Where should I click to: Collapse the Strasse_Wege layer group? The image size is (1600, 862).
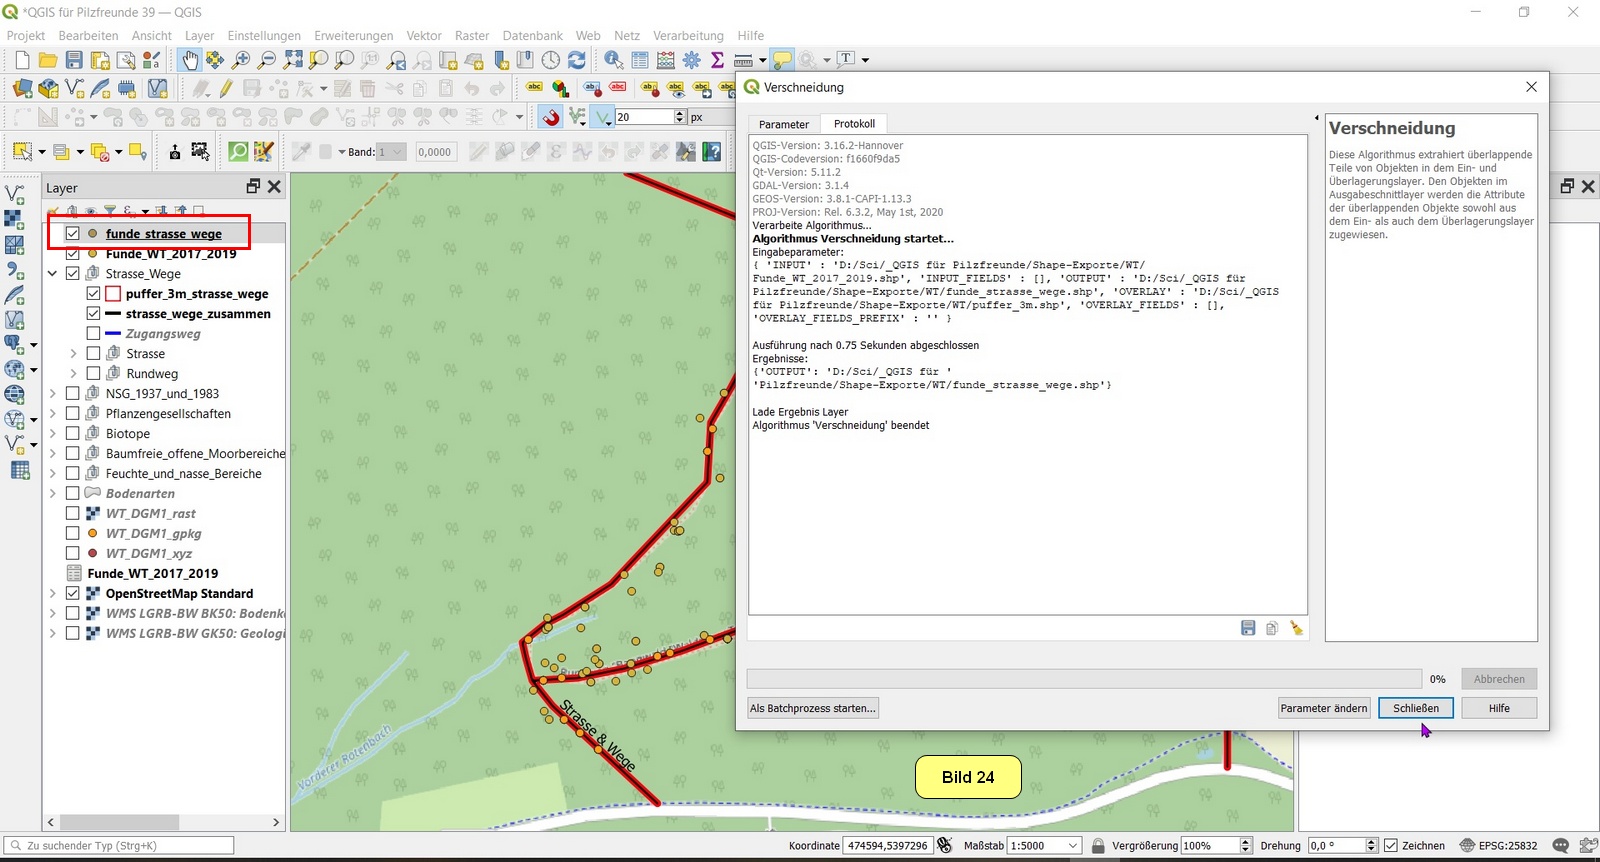click(53, 274)
